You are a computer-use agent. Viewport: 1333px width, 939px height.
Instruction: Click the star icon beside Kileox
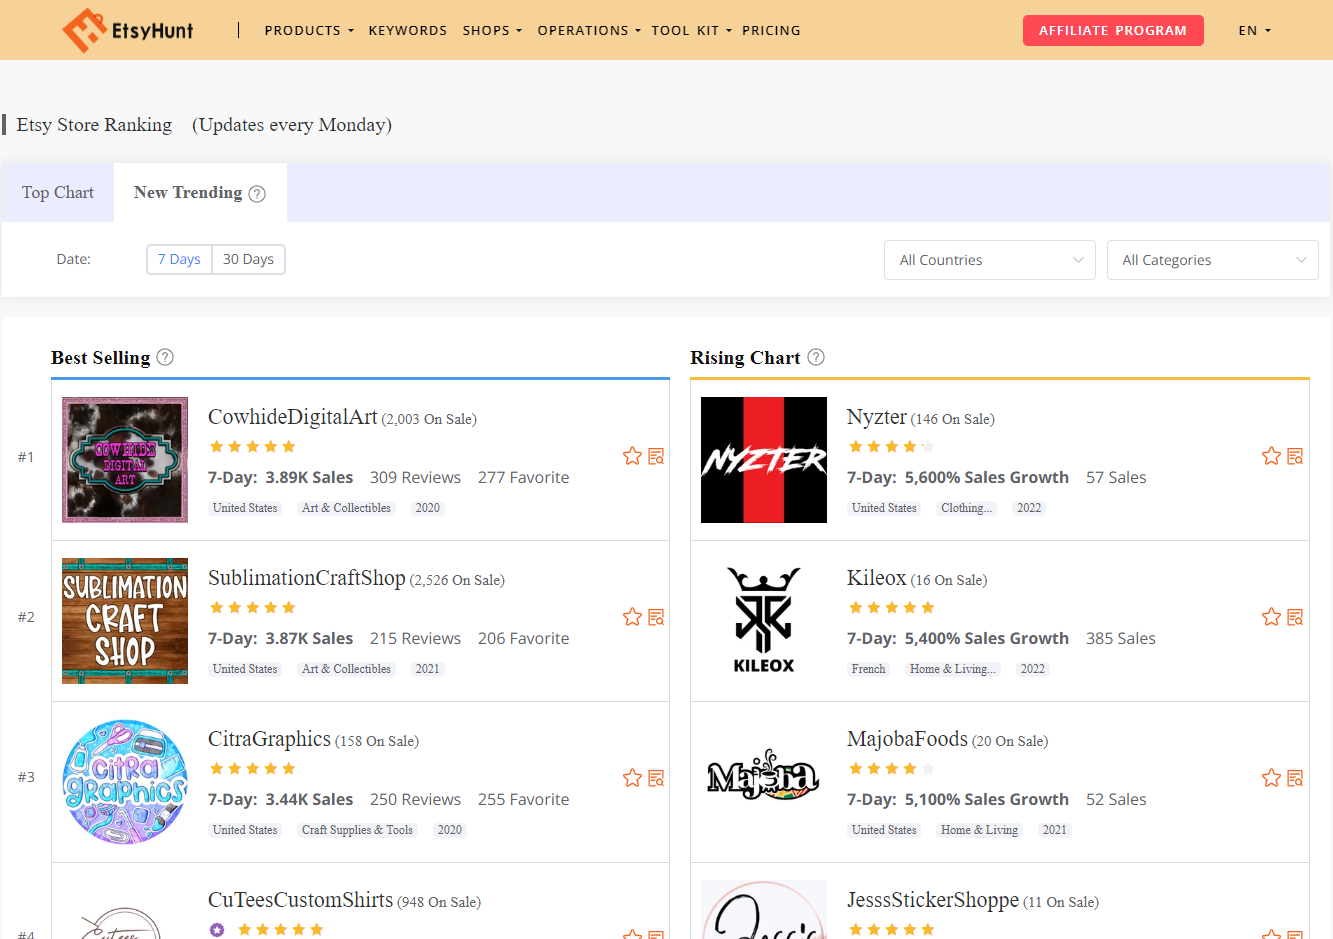(x=1271, y=617)
